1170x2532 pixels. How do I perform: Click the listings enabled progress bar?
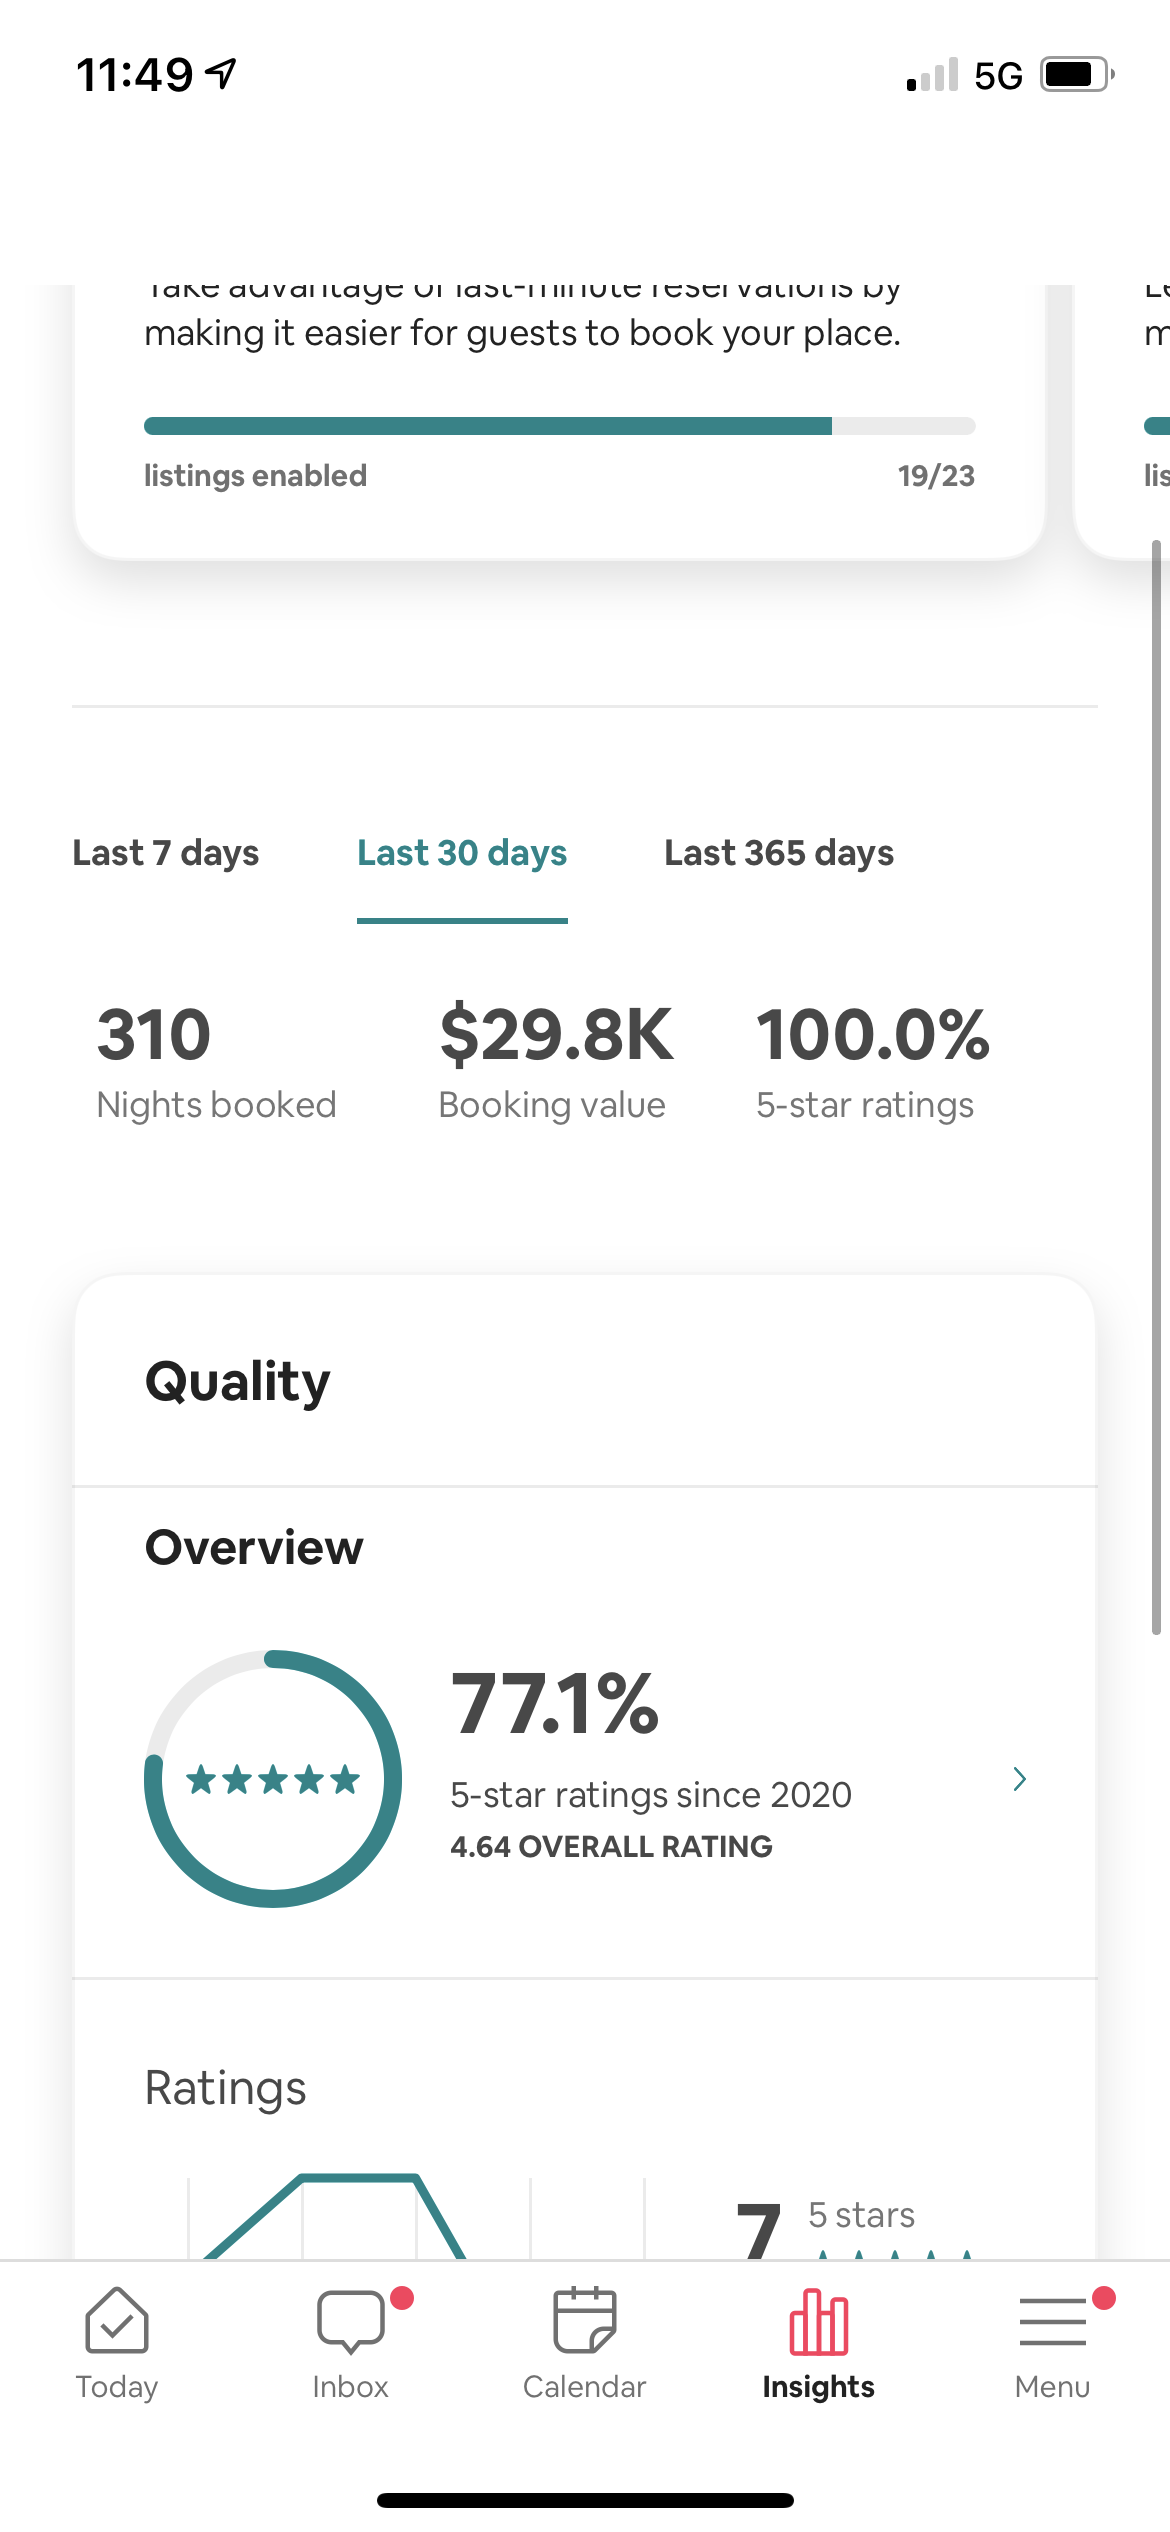point(559,426)
